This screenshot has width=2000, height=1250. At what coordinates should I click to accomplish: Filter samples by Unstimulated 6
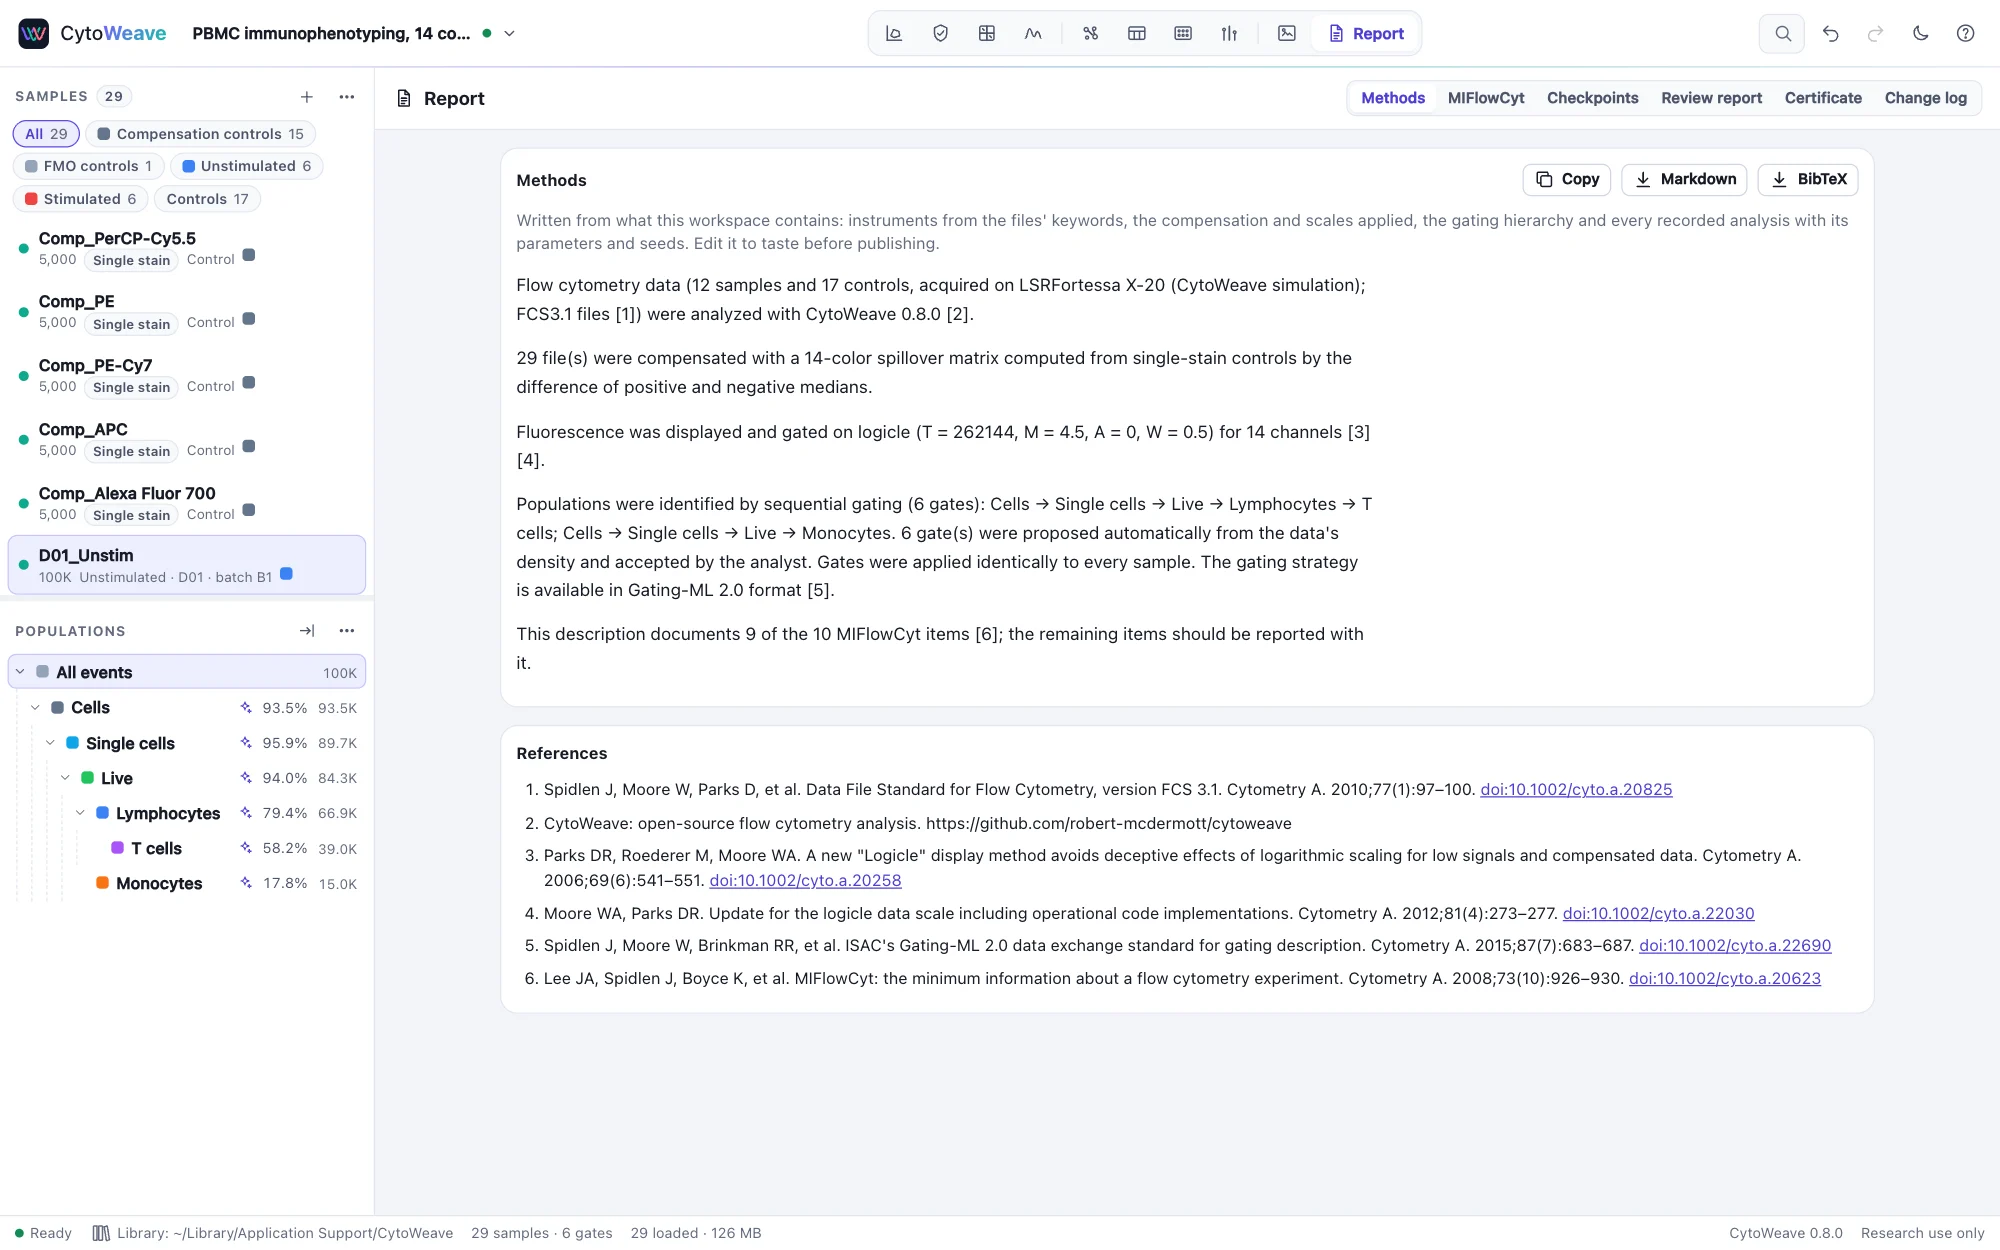tap(246, 166)
